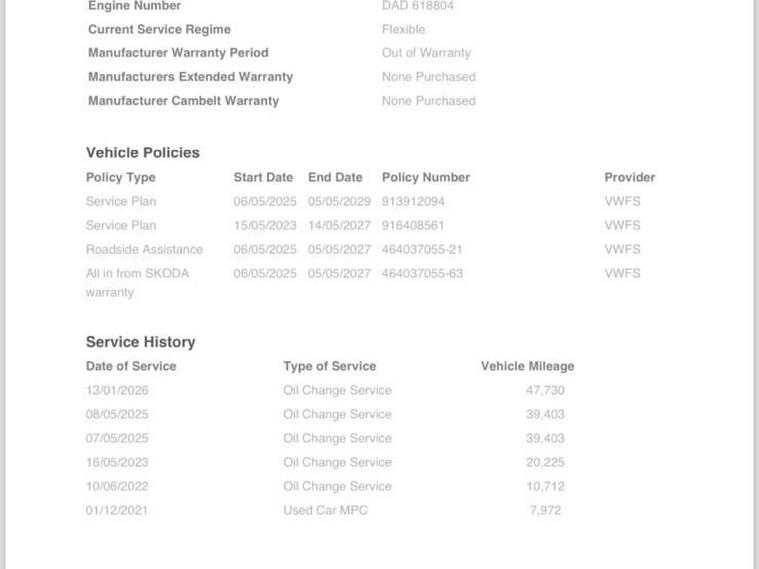This screenshot has height=569, width=759.
Task: Click the Provider column header
Action: click(630, 177)
